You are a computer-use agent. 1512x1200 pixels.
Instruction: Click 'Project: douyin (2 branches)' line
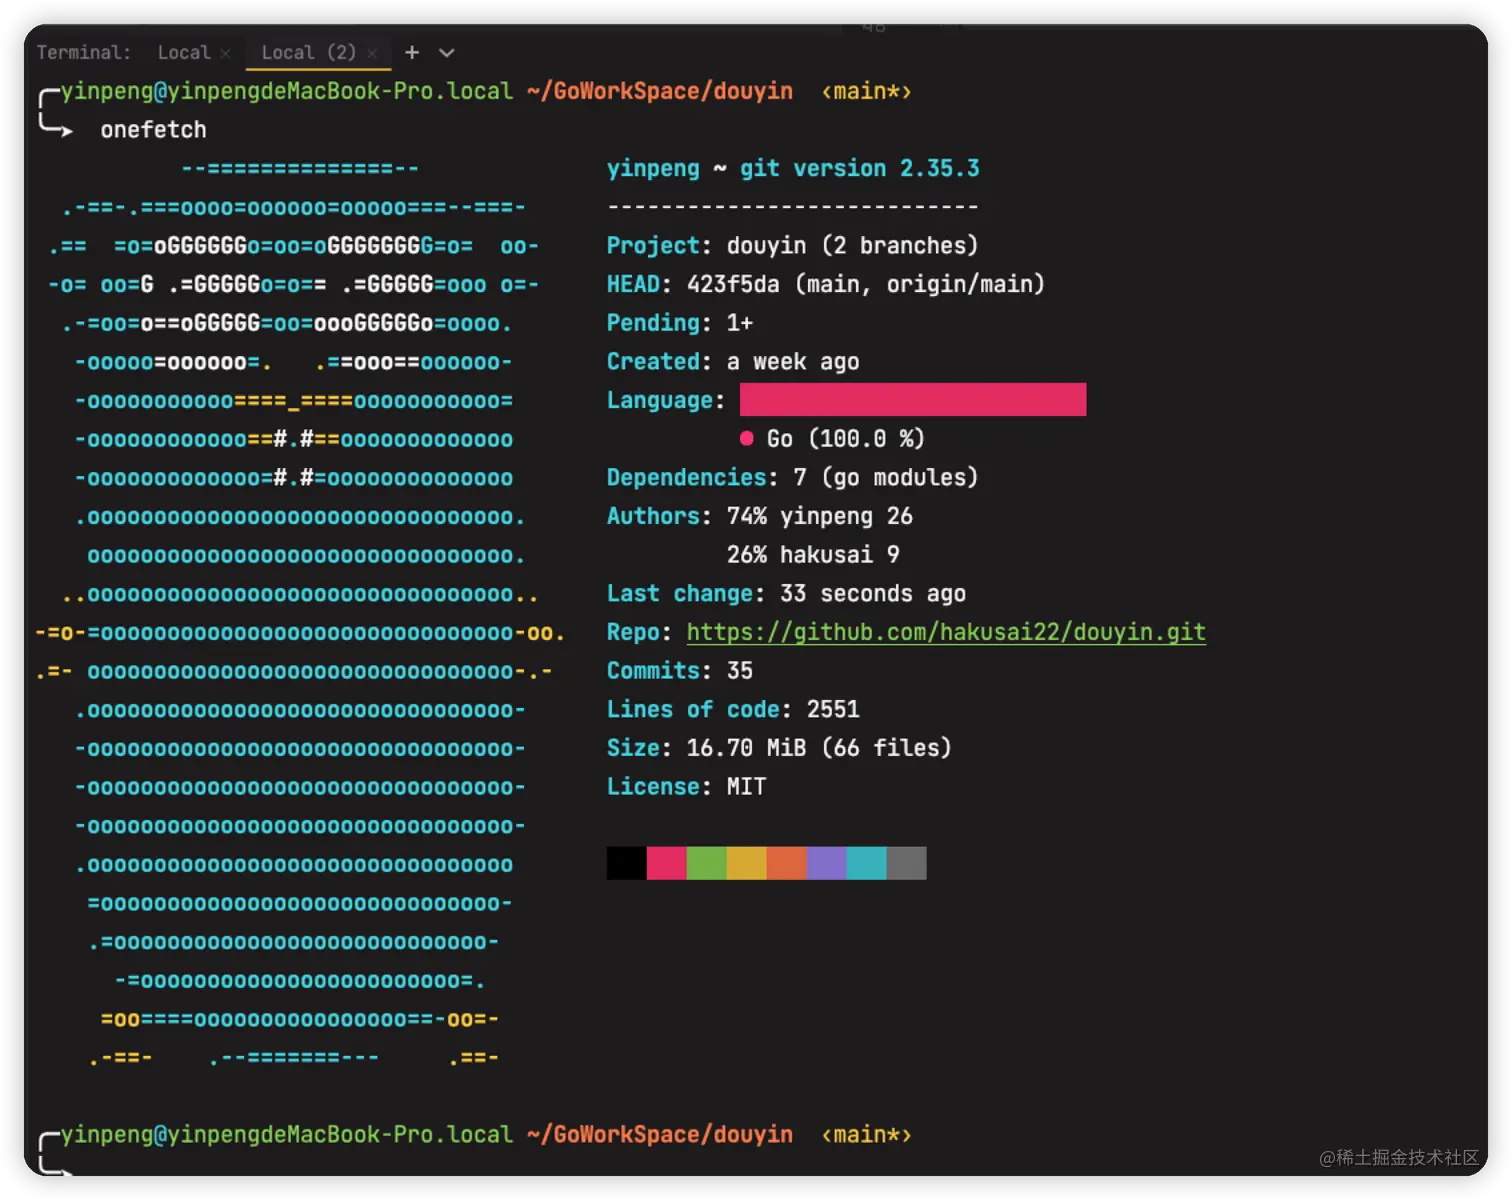pos(792,246)
